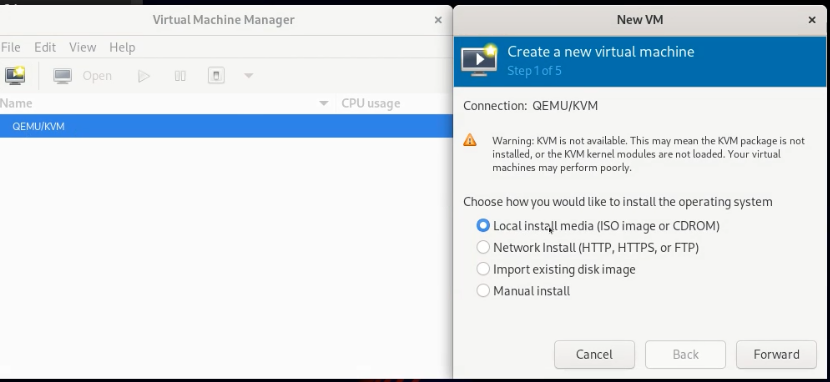Click the Create a new virtual machine header icon
Screen dimensions: 830x382
(x=479, y=61)
